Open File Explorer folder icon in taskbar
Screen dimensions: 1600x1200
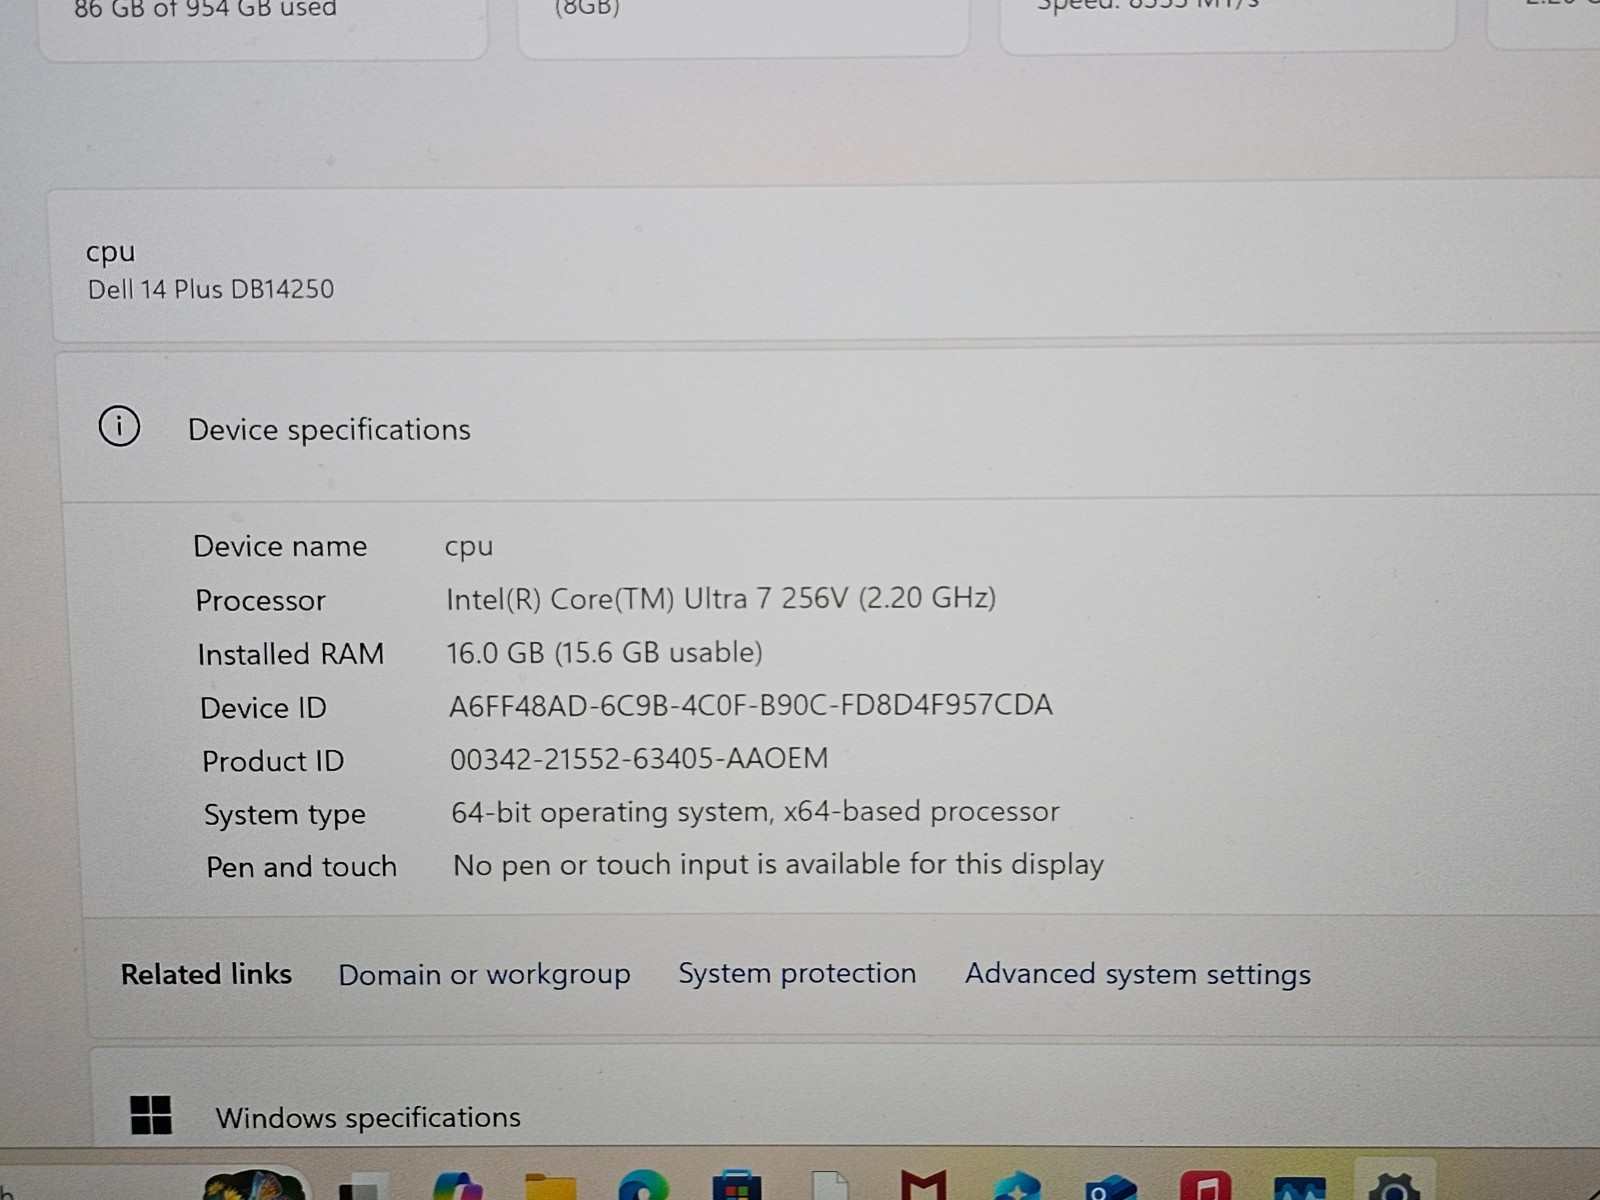point(551,1186)
